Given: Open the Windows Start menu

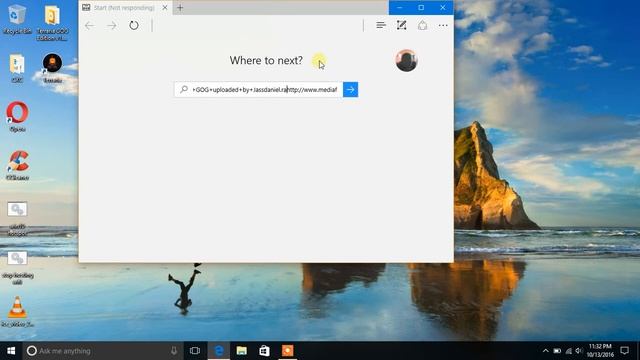Looking at the screenshot, I should tap(11, 351).
